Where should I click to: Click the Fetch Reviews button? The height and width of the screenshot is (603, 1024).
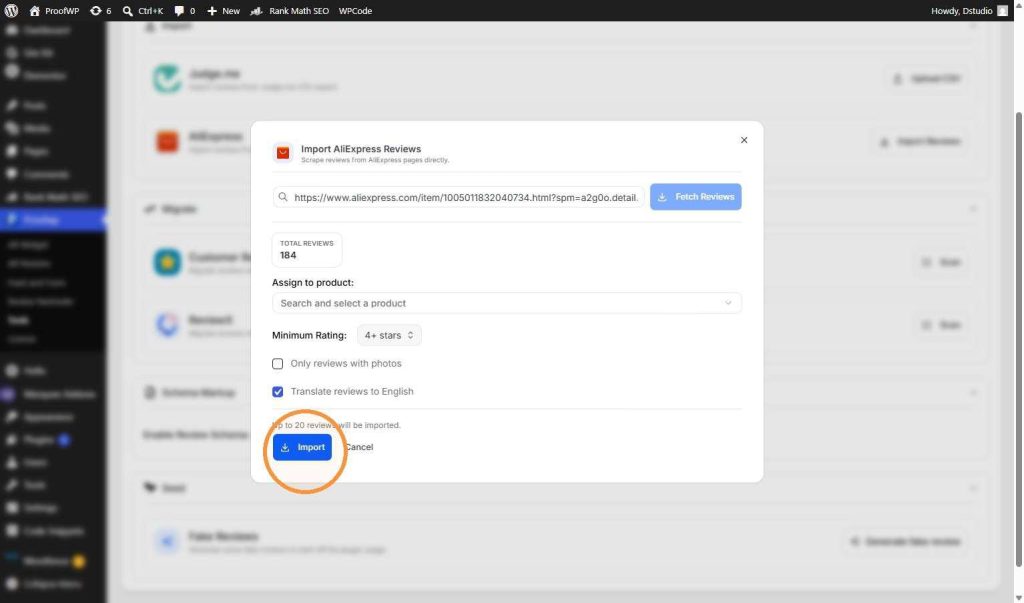tap(696, 197)
